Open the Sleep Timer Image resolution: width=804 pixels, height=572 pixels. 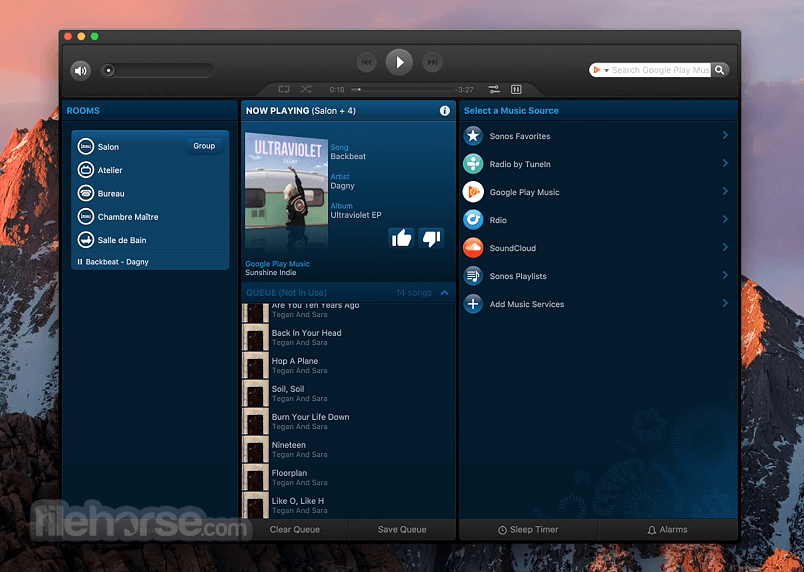[528, 529]
